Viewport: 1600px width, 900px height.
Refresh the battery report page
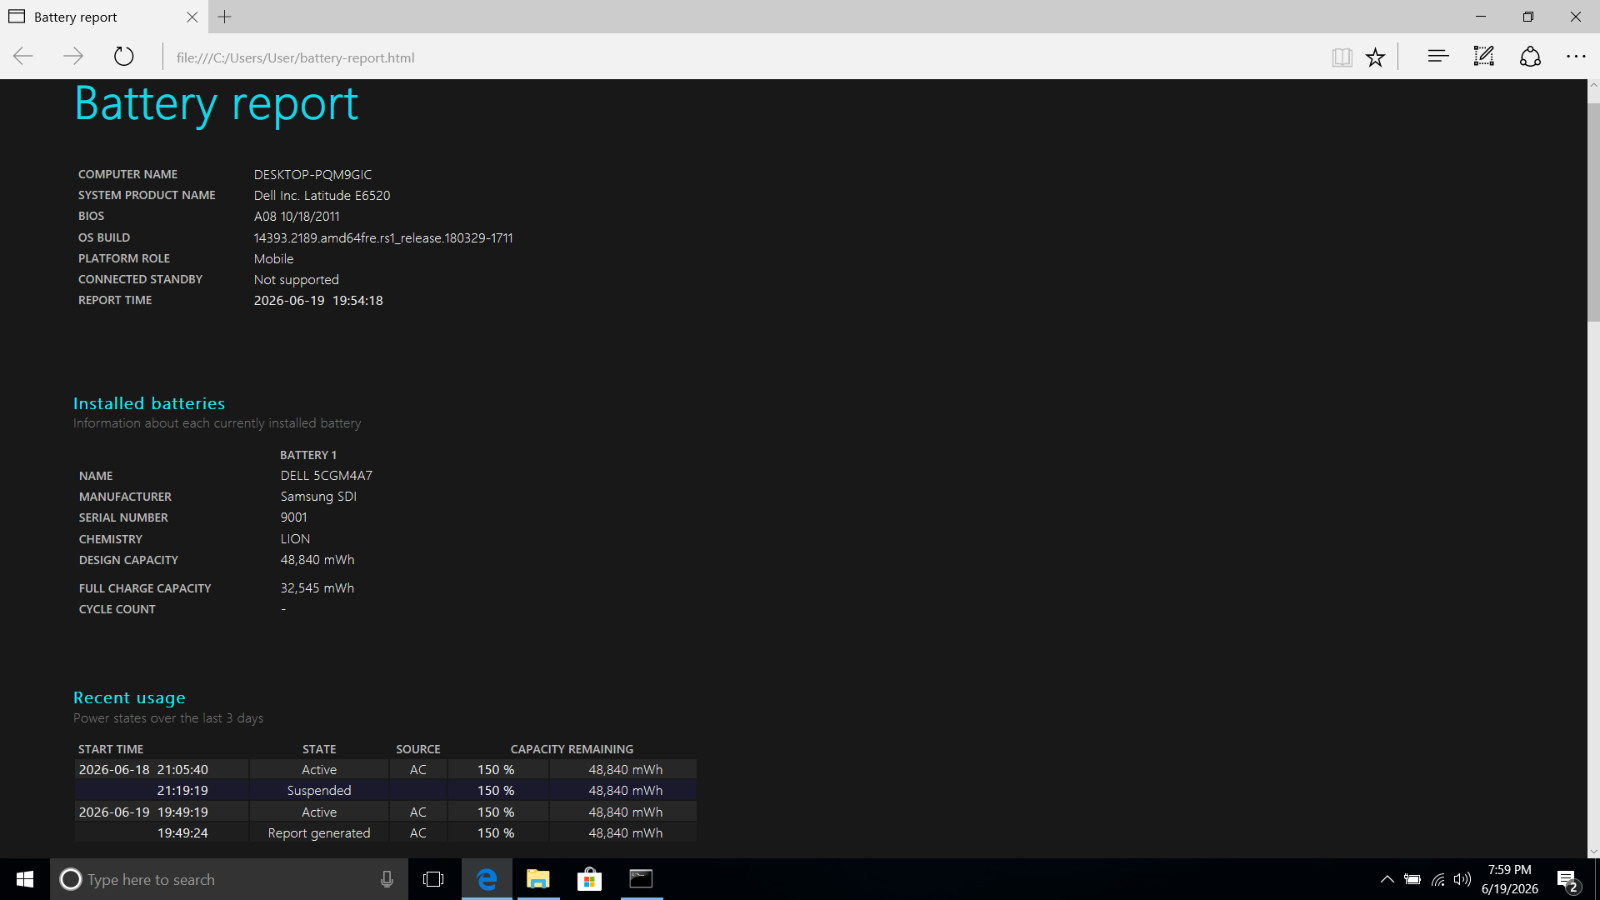[123, 57]
